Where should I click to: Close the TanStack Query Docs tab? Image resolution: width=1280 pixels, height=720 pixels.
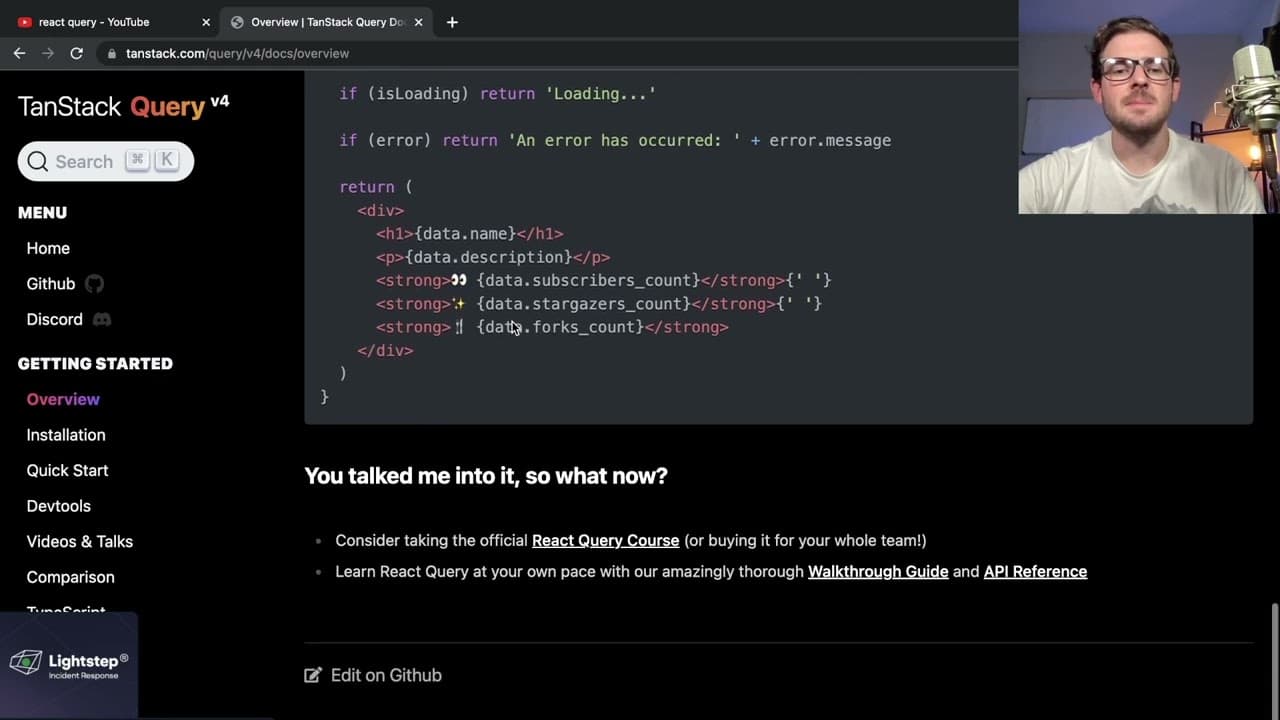click(x=419, y=22)
